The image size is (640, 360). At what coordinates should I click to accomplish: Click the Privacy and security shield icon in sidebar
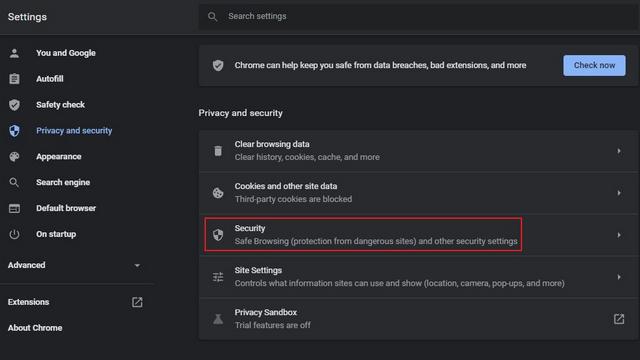click(x=14, y=131)
